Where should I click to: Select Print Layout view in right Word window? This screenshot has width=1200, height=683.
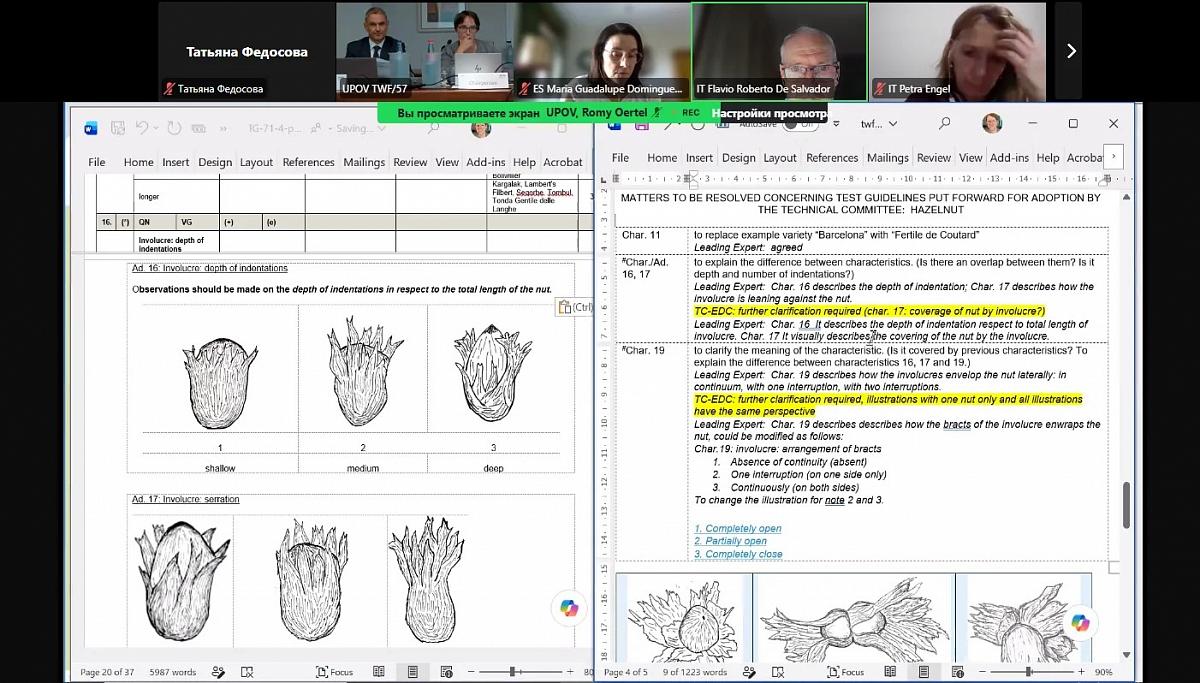(922, 672)
